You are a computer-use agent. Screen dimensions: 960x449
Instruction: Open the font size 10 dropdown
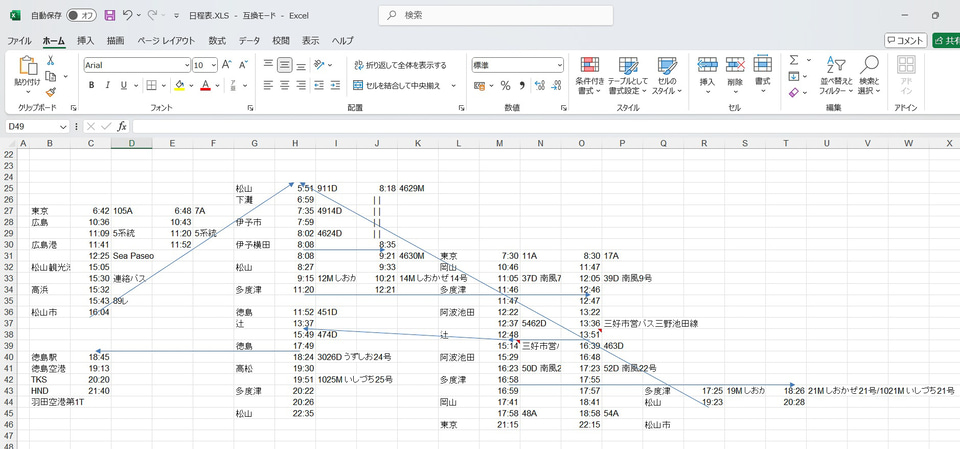[x=214, y=65]
